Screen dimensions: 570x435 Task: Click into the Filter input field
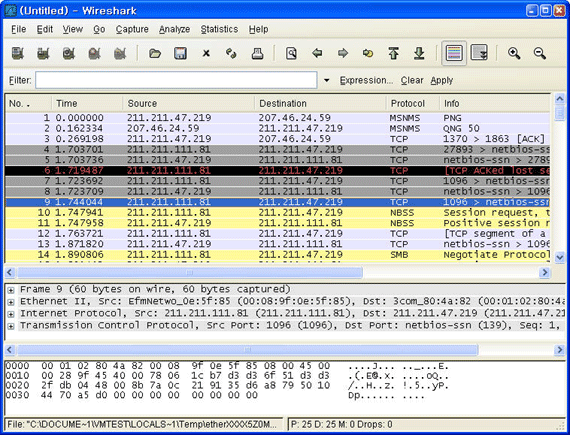coord(176,80)
